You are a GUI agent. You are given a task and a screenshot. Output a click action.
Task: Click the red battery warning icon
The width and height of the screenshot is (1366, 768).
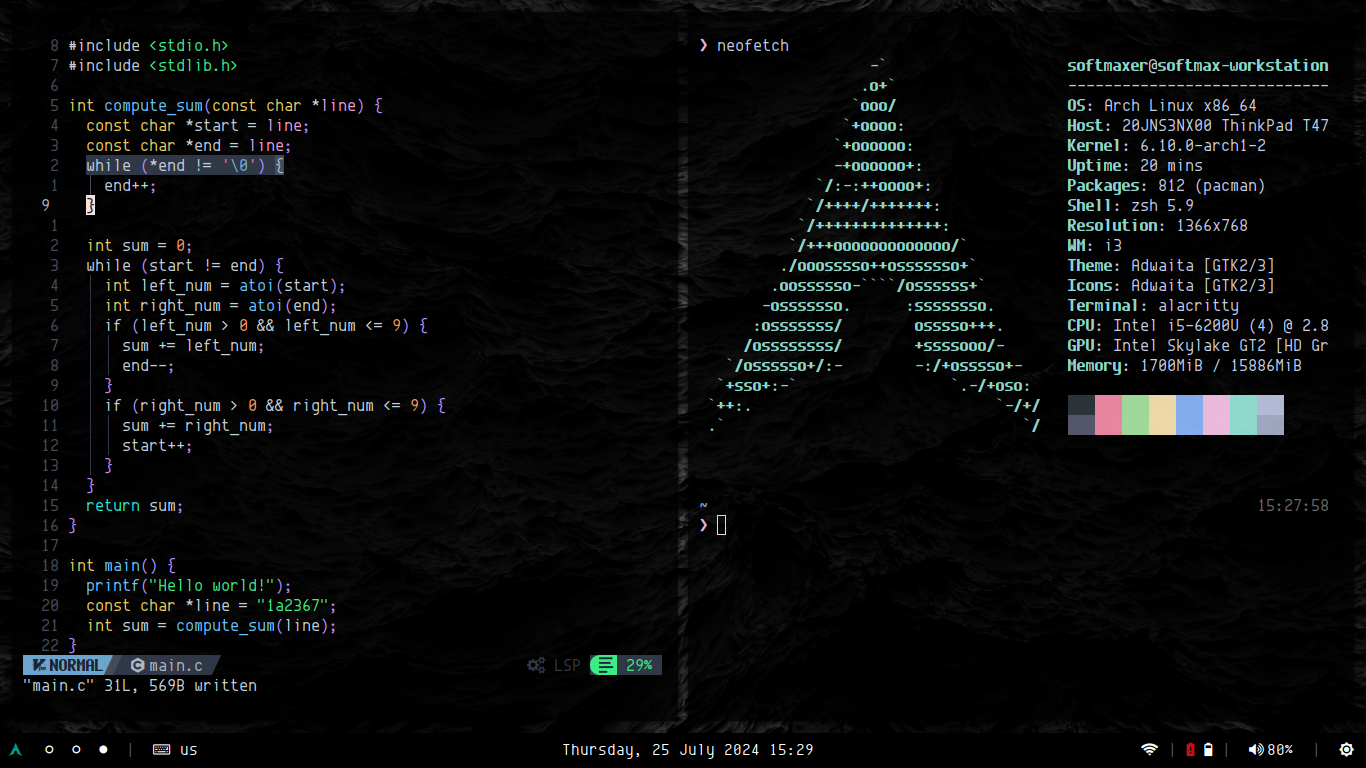(1190, 749)
